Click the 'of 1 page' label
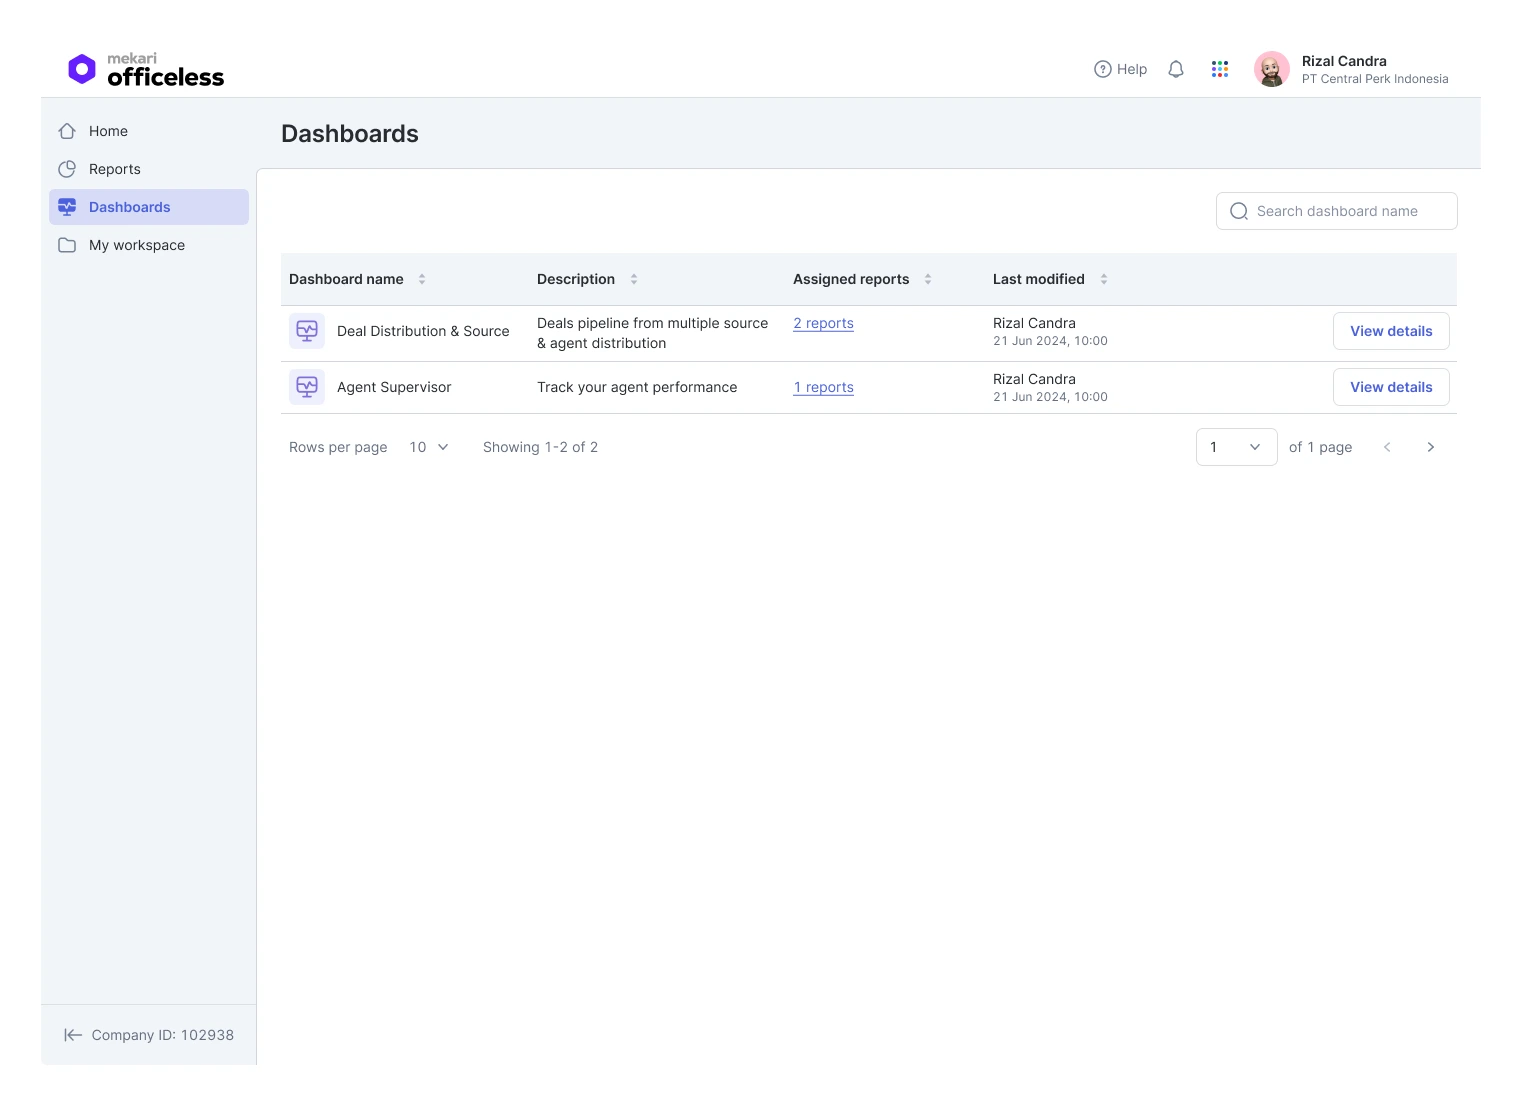Viewport: 1522px width, 1106px height. (1320, 447)
